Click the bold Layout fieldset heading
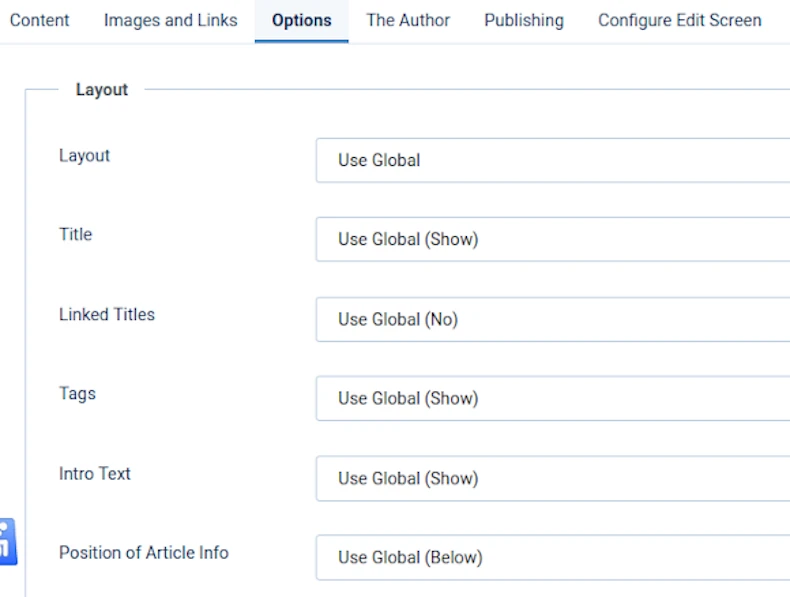Image resolution: width=790 pixels, height=597 pixels. point(102,90)
